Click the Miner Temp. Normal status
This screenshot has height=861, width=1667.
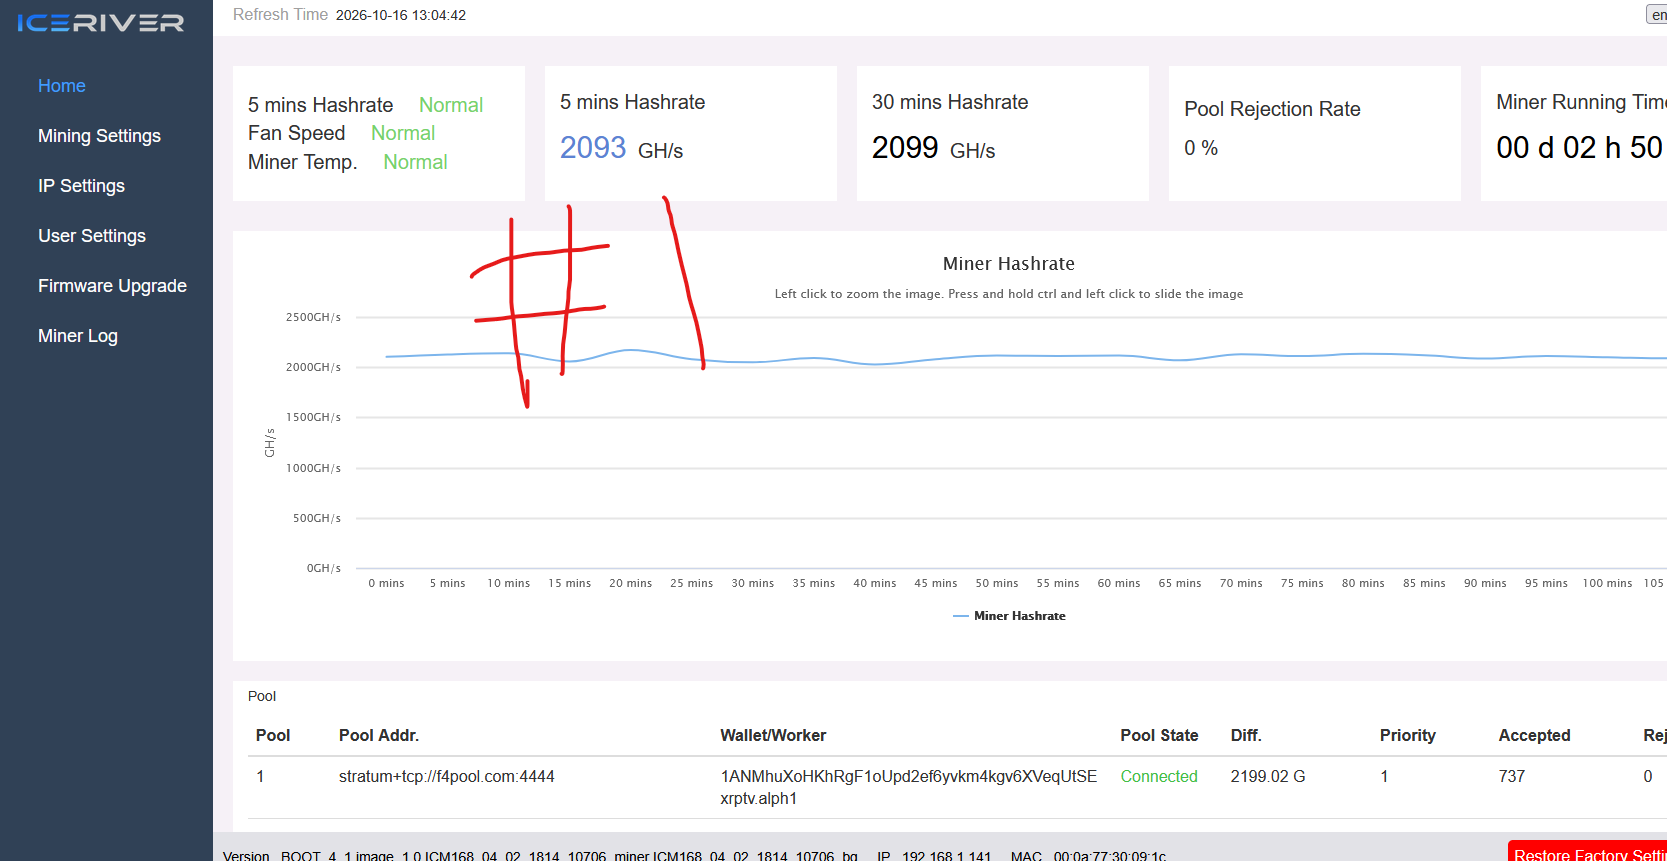[415, 162]
